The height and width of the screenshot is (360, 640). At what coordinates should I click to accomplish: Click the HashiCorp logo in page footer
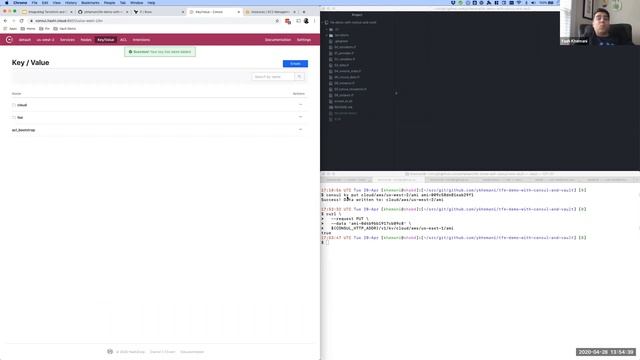(x=110, y=351)
